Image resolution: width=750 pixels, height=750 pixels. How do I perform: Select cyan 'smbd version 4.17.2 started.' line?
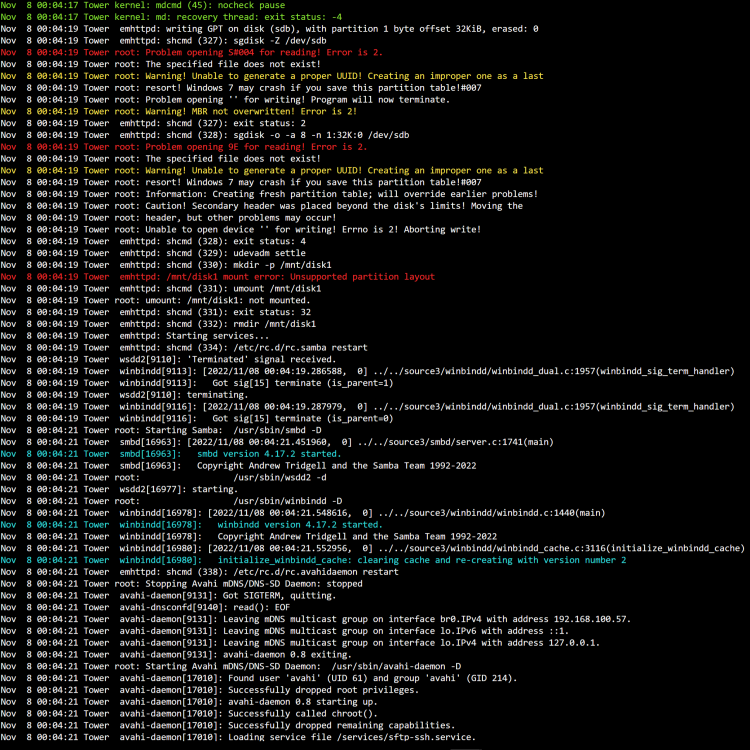171,454
